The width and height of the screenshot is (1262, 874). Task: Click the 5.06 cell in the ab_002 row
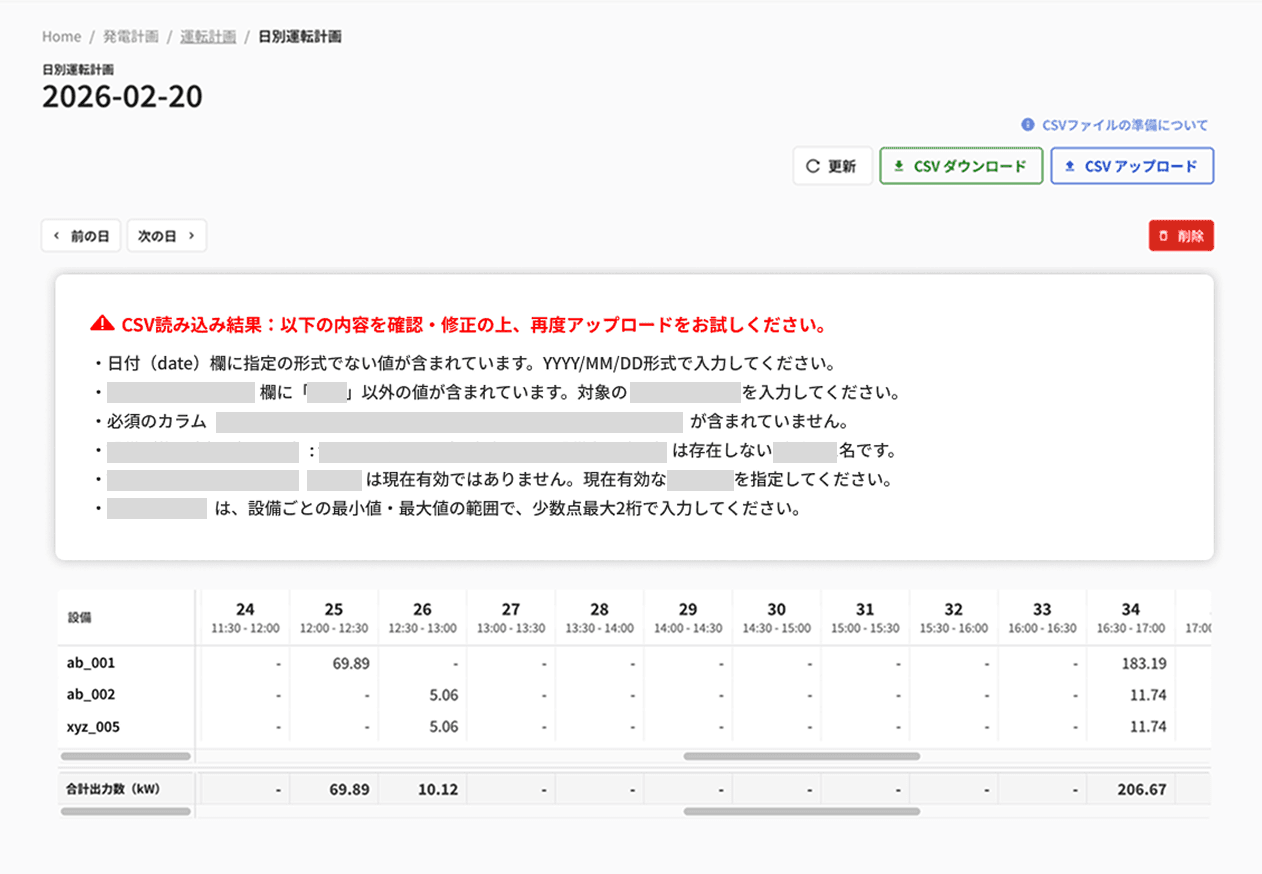tap(443, 694)
